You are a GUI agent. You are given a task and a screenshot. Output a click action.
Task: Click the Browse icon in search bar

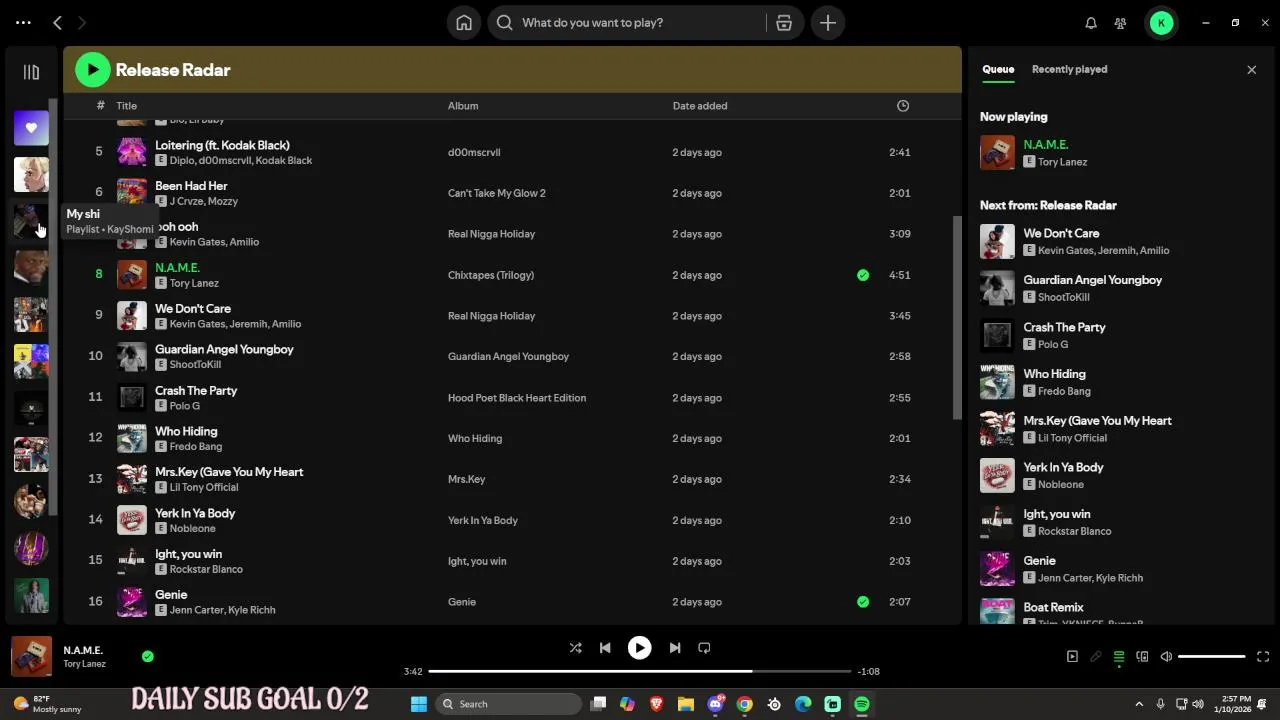click(x=784, y=22)
